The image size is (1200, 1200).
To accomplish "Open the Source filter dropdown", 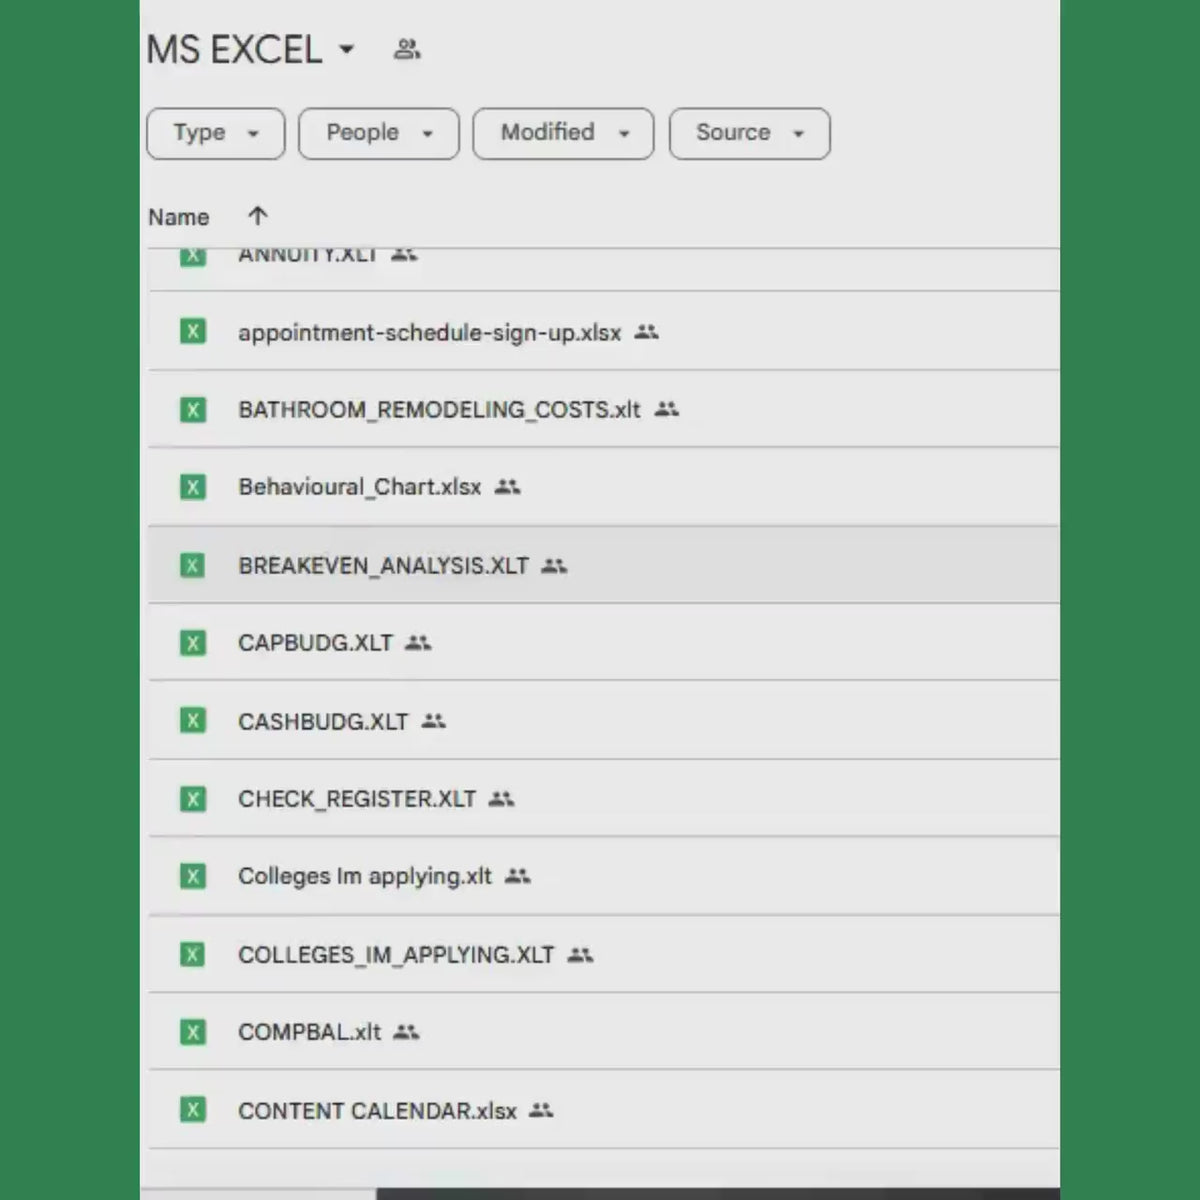I will coord(750,133).
